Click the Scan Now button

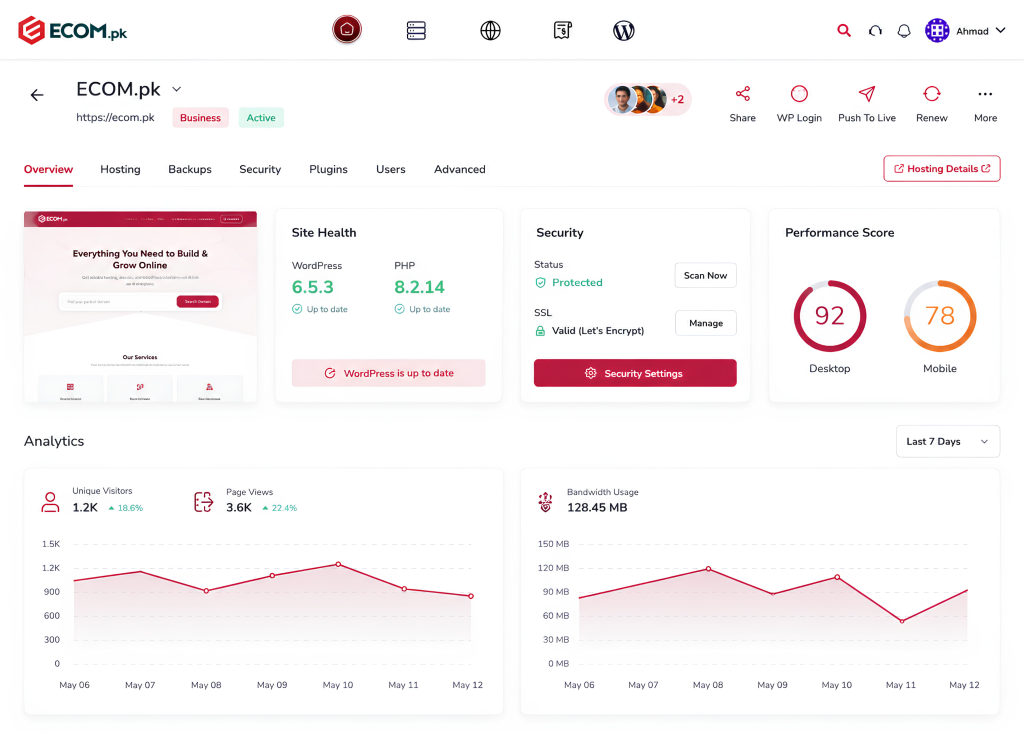click(705, 276)
